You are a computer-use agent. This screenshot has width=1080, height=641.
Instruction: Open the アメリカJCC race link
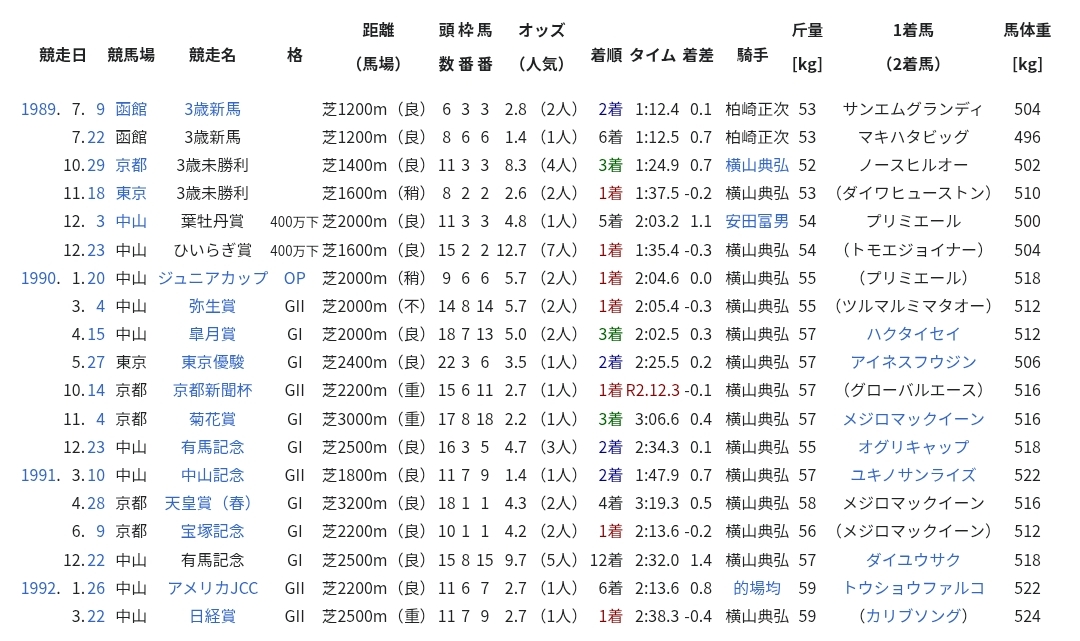pyautogui.click(x=212, y=588)
